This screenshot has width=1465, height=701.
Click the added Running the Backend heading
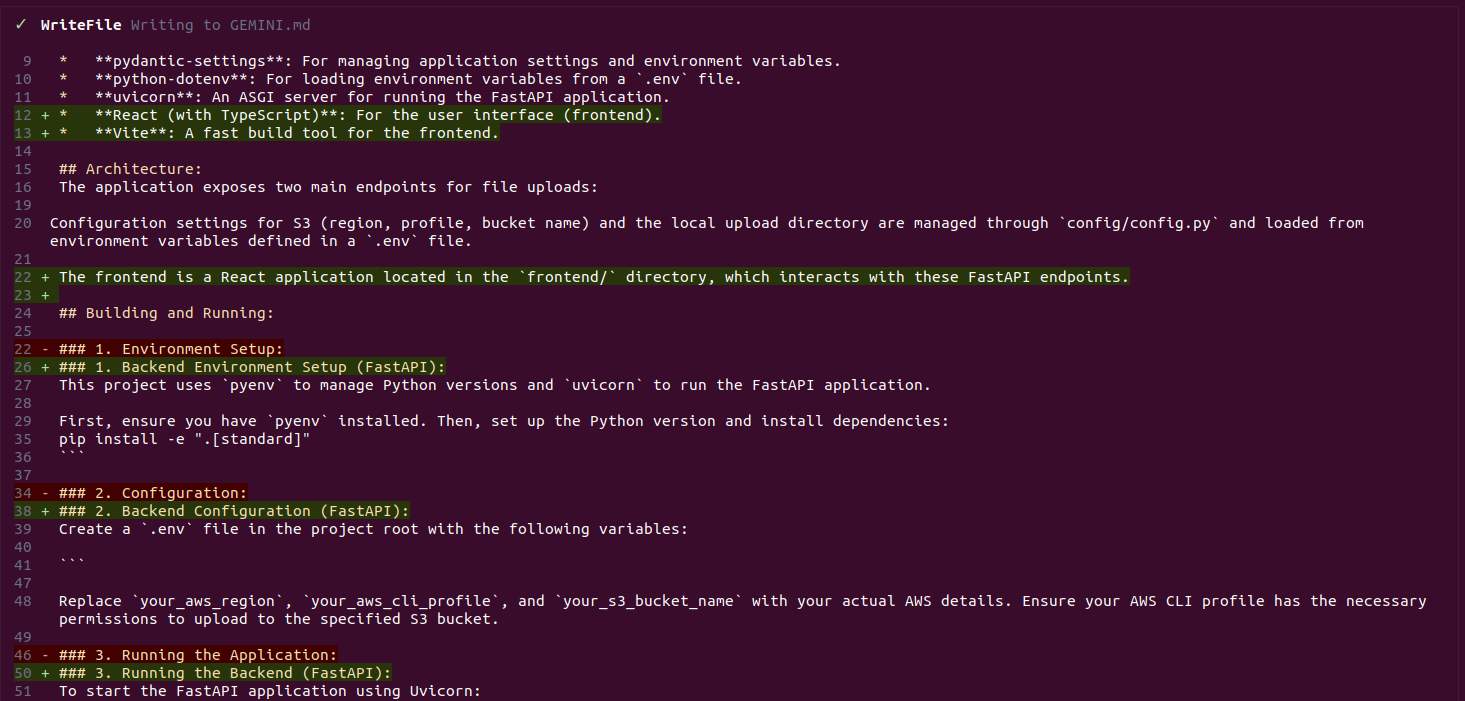point(225,673)
